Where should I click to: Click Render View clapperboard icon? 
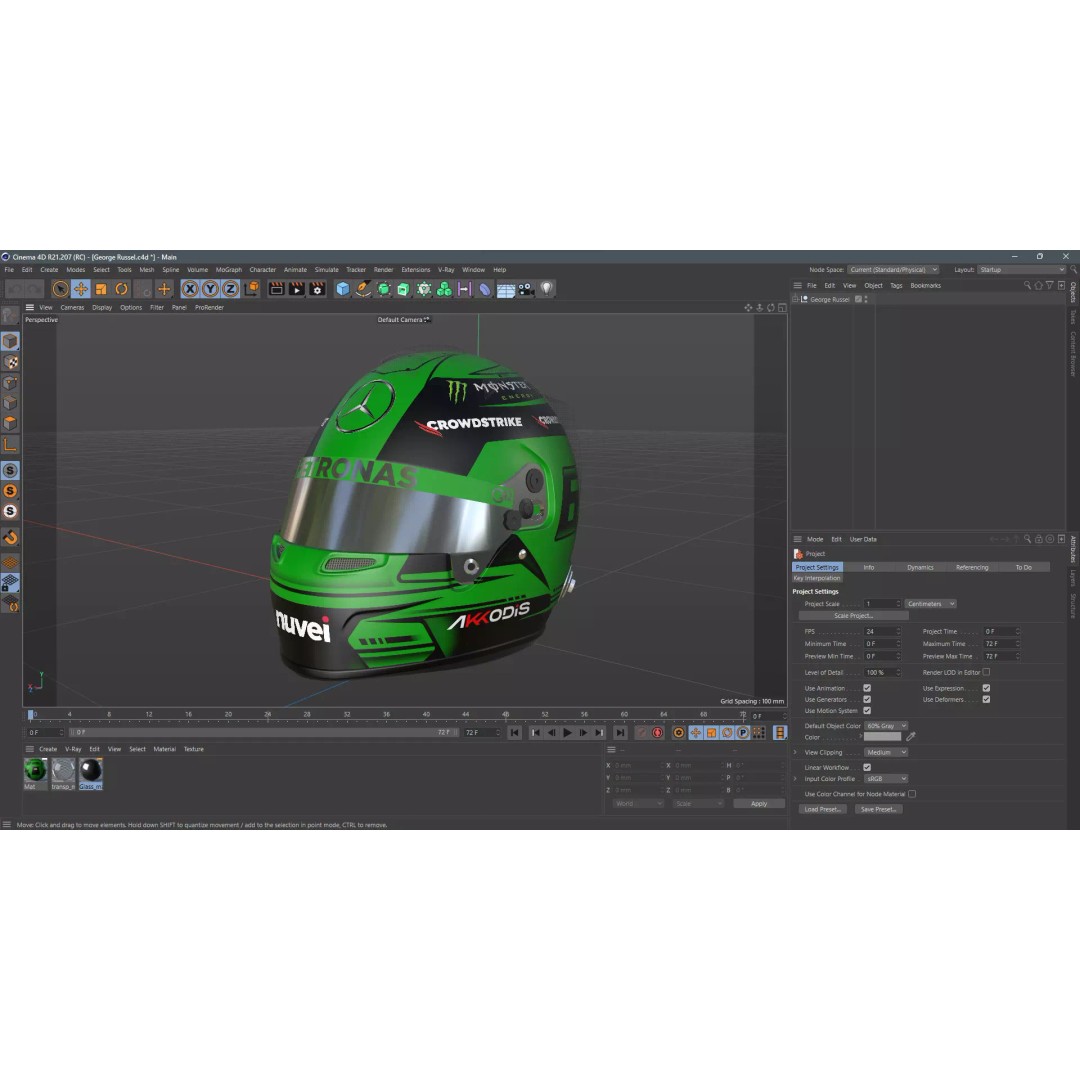coord(276,289)
